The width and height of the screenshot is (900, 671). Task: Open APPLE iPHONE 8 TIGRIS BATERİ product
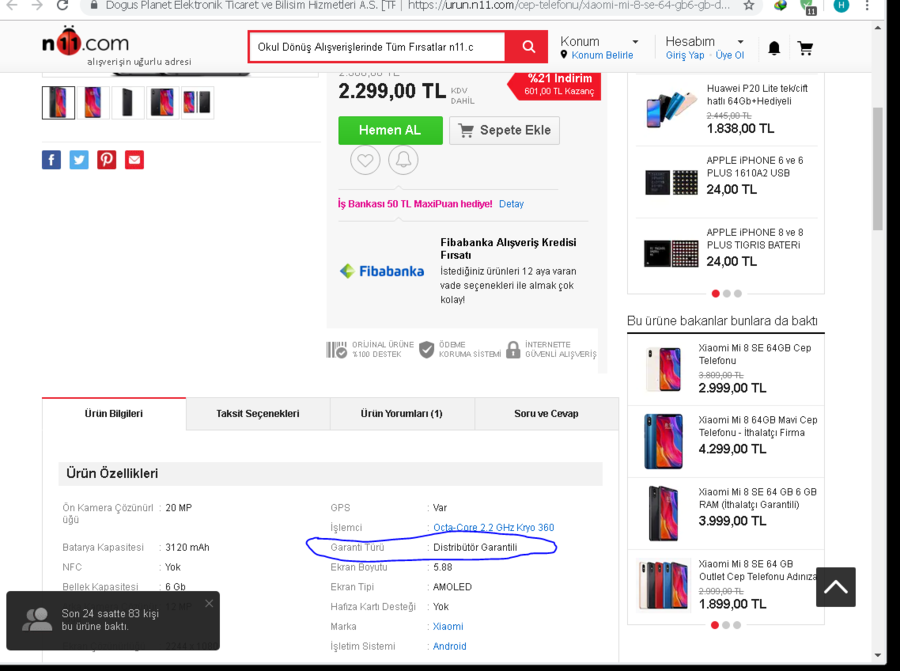(x=755, y=239)
